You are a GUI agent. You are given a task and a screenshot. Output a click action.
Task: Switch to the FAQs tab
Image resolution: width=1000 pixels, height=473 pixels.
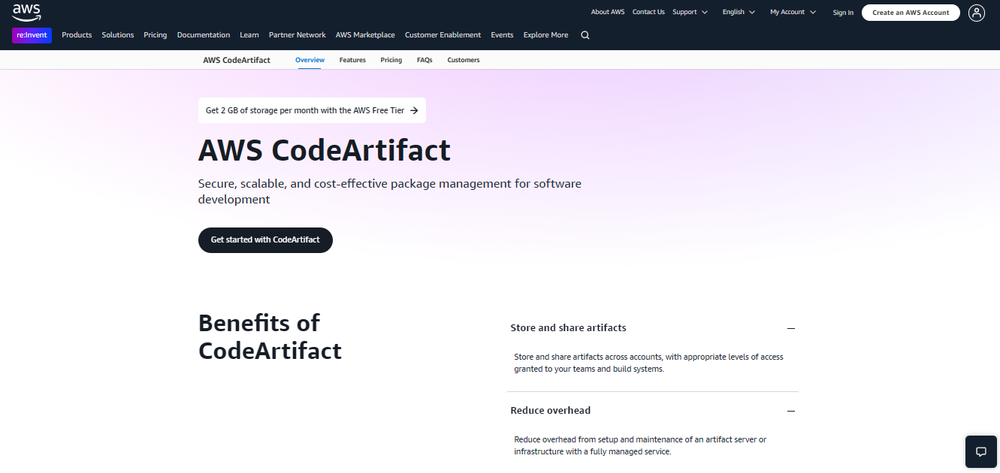pyautogui.click(x=425, y=60)
